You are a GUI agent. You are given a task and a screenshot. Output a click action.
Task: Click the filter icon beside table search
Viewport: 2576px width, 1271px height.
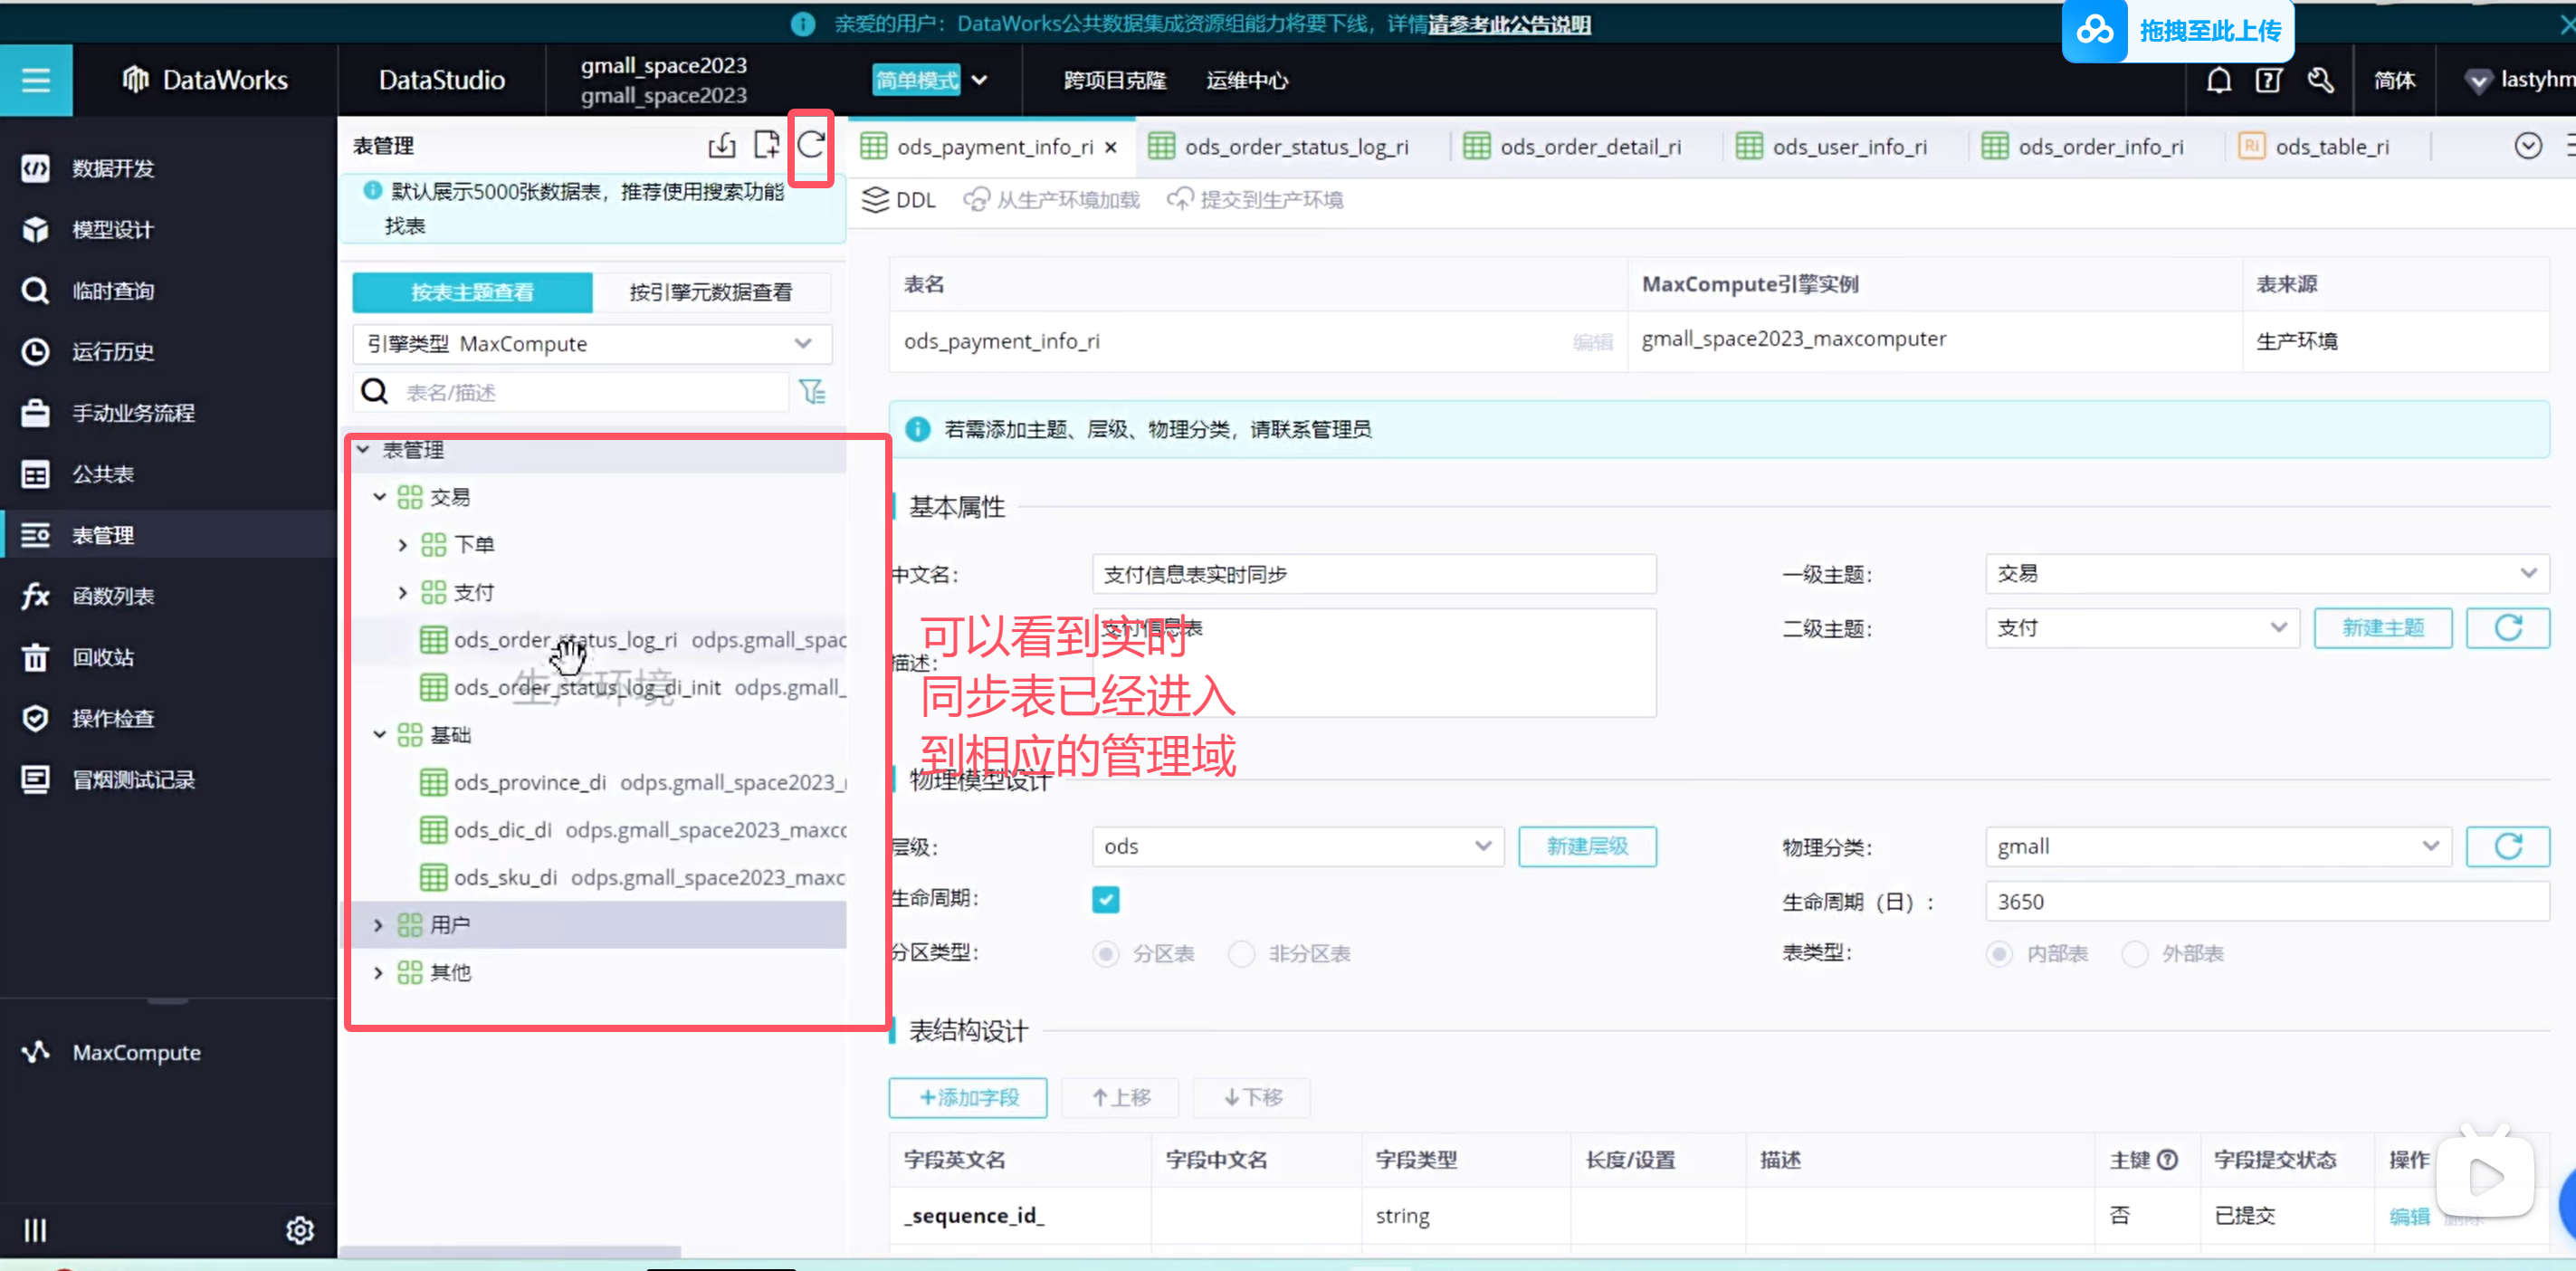[x=812, y=392]
